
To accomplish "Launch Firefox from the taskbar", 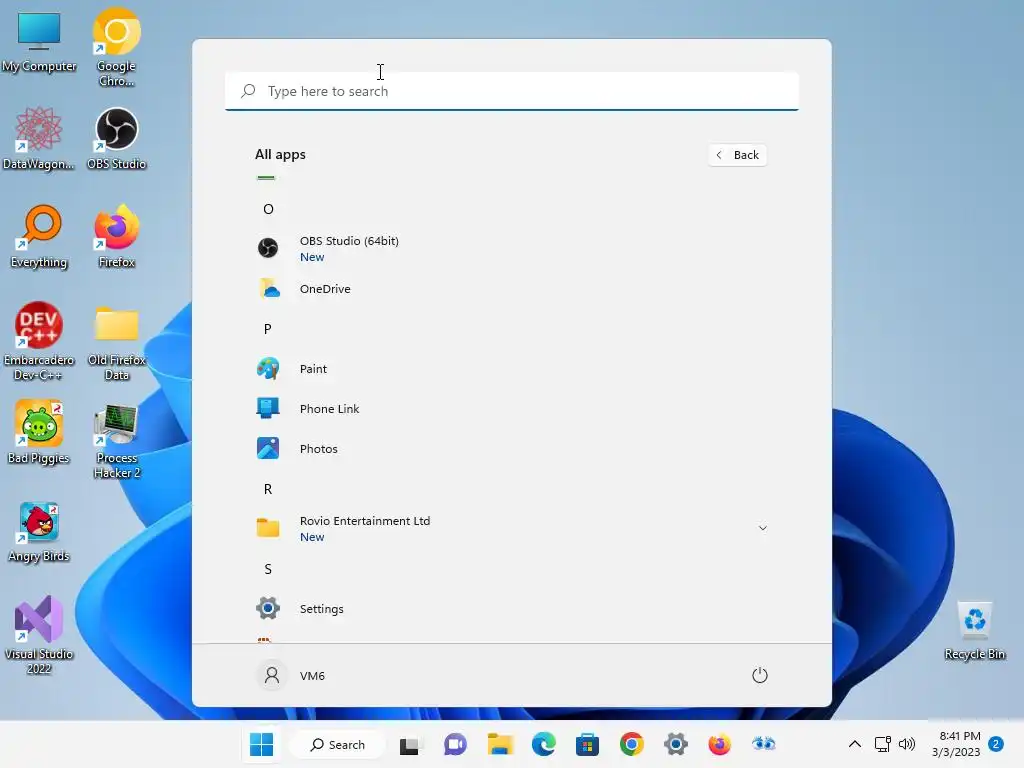I will [719, 744].
